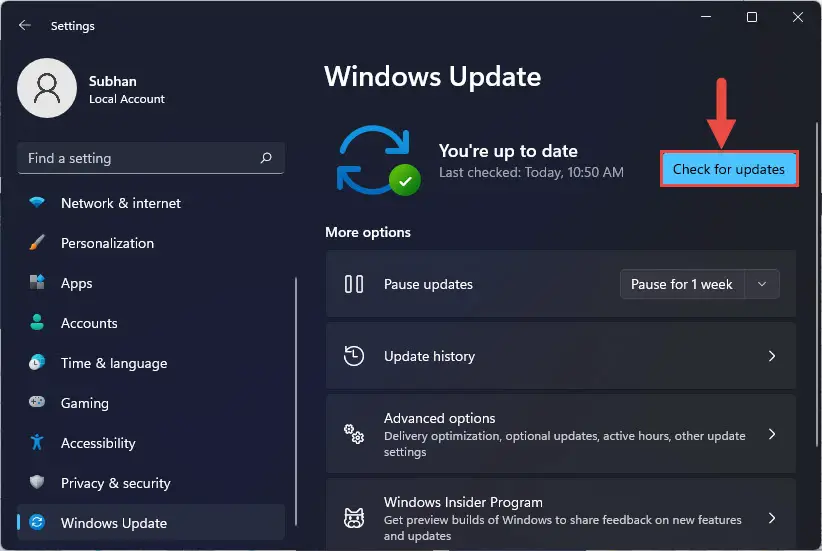Click the Gaming controller icon
This screenshot has width=822, height=551.
tap(37, 403)
